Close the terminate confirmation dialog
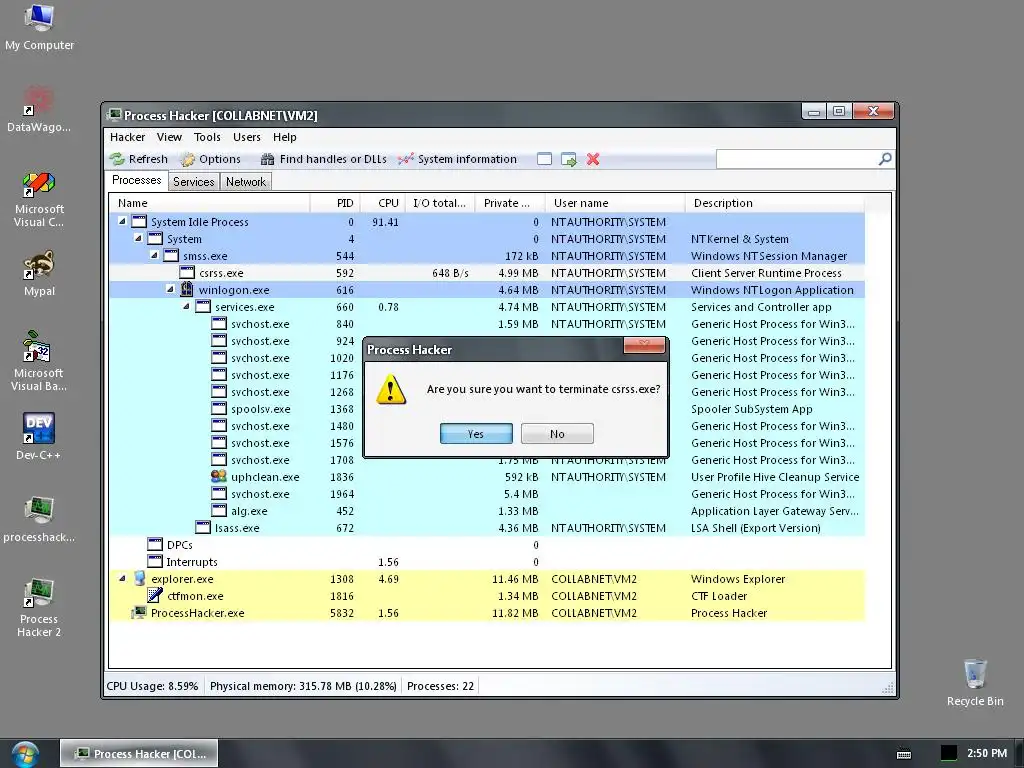This screenshot has height=768, width=1024. [644, 345]
